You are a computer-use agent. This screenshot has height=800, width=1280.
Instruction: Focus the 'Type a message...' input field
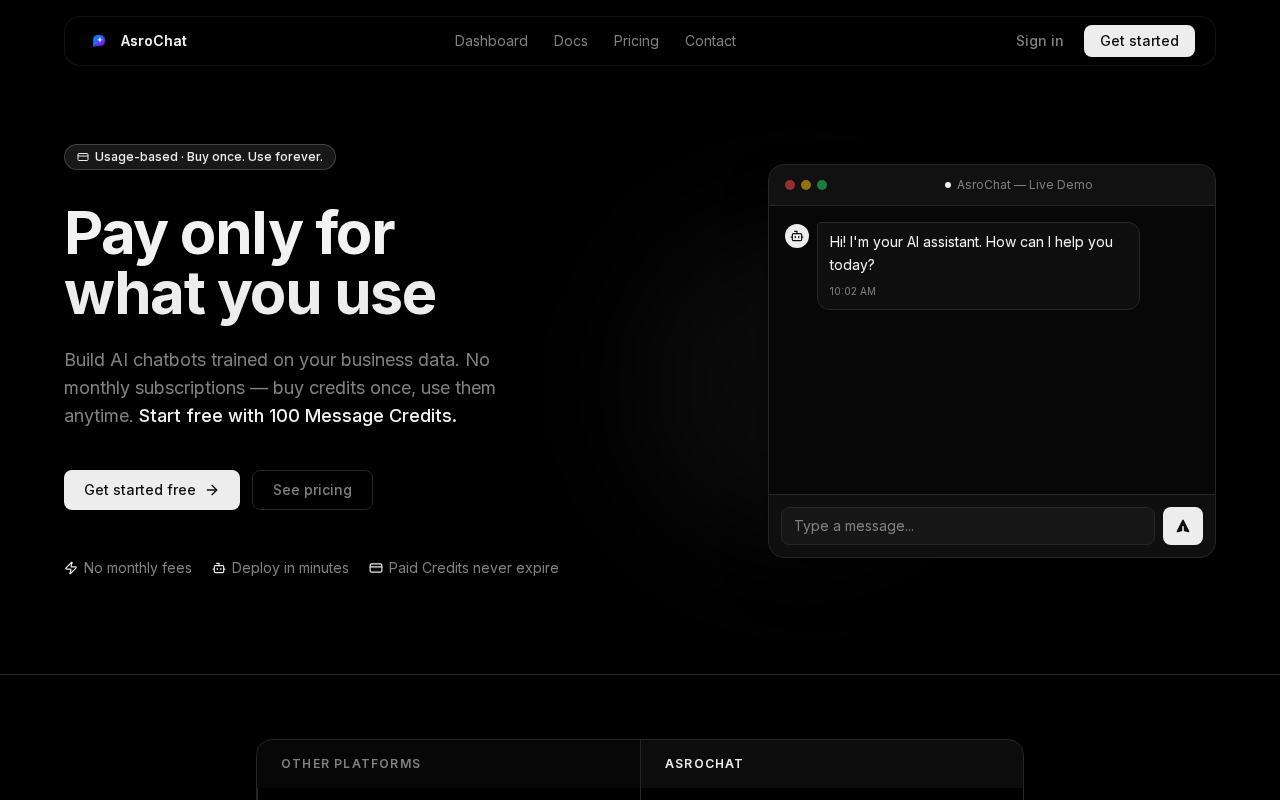click(968, 526)
